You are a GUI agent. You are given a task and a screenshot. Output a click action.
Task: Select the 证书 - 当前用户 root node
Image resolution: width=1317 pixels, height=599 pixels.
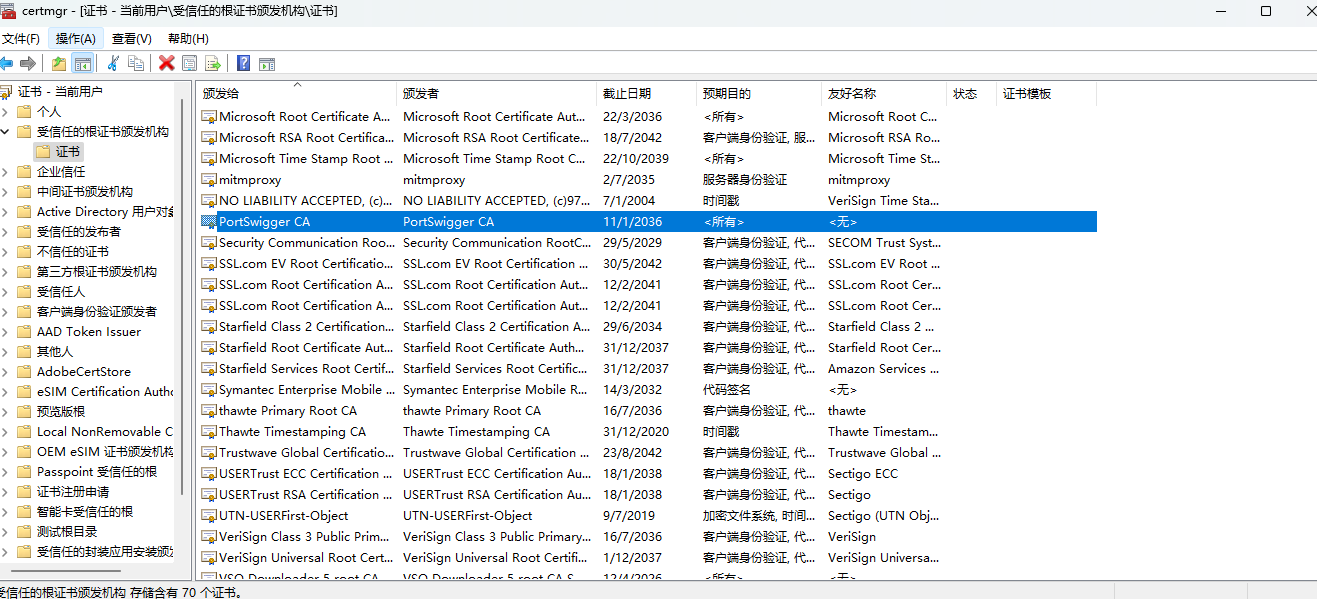point(60,91)
